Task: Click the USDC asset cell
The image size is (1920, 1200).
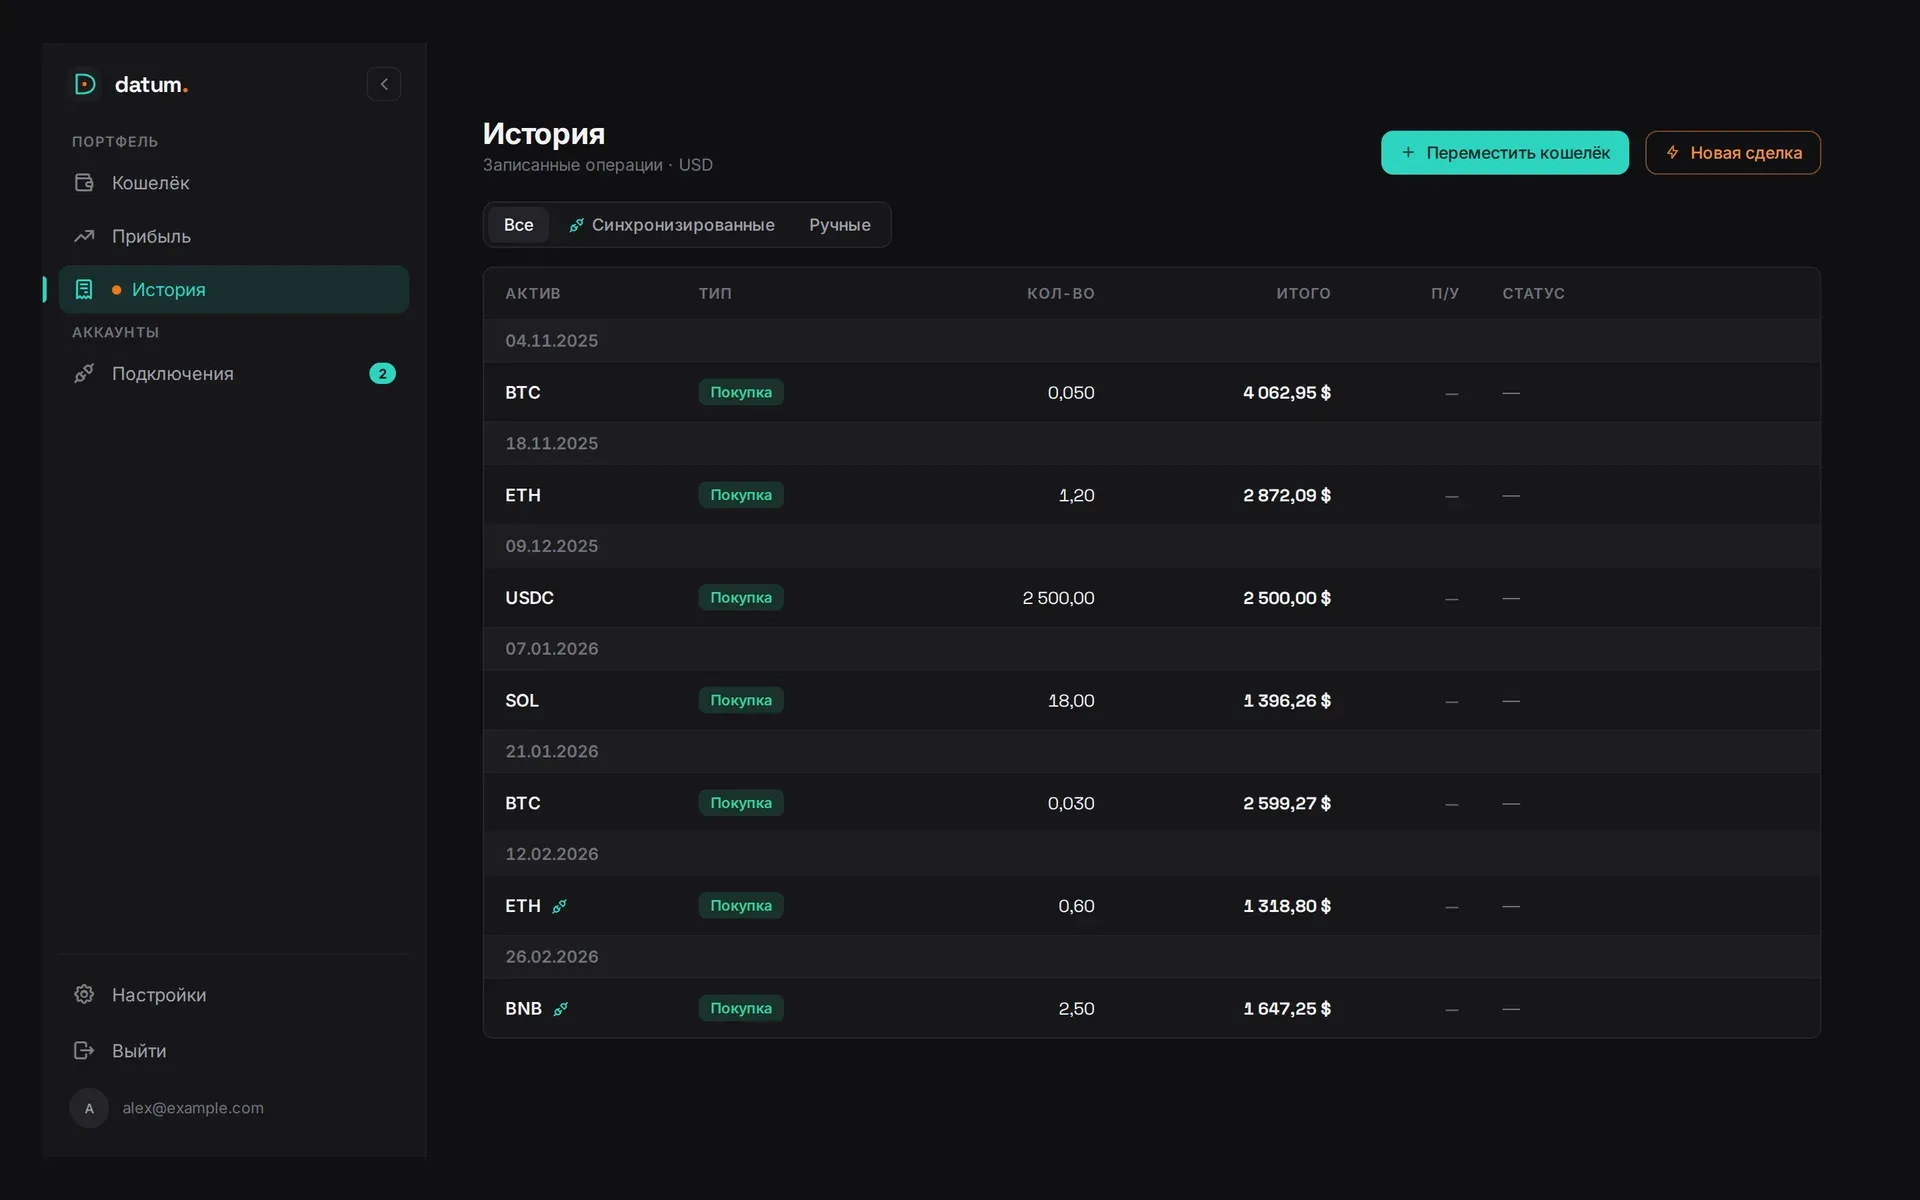Action: [x=529, y=598]
